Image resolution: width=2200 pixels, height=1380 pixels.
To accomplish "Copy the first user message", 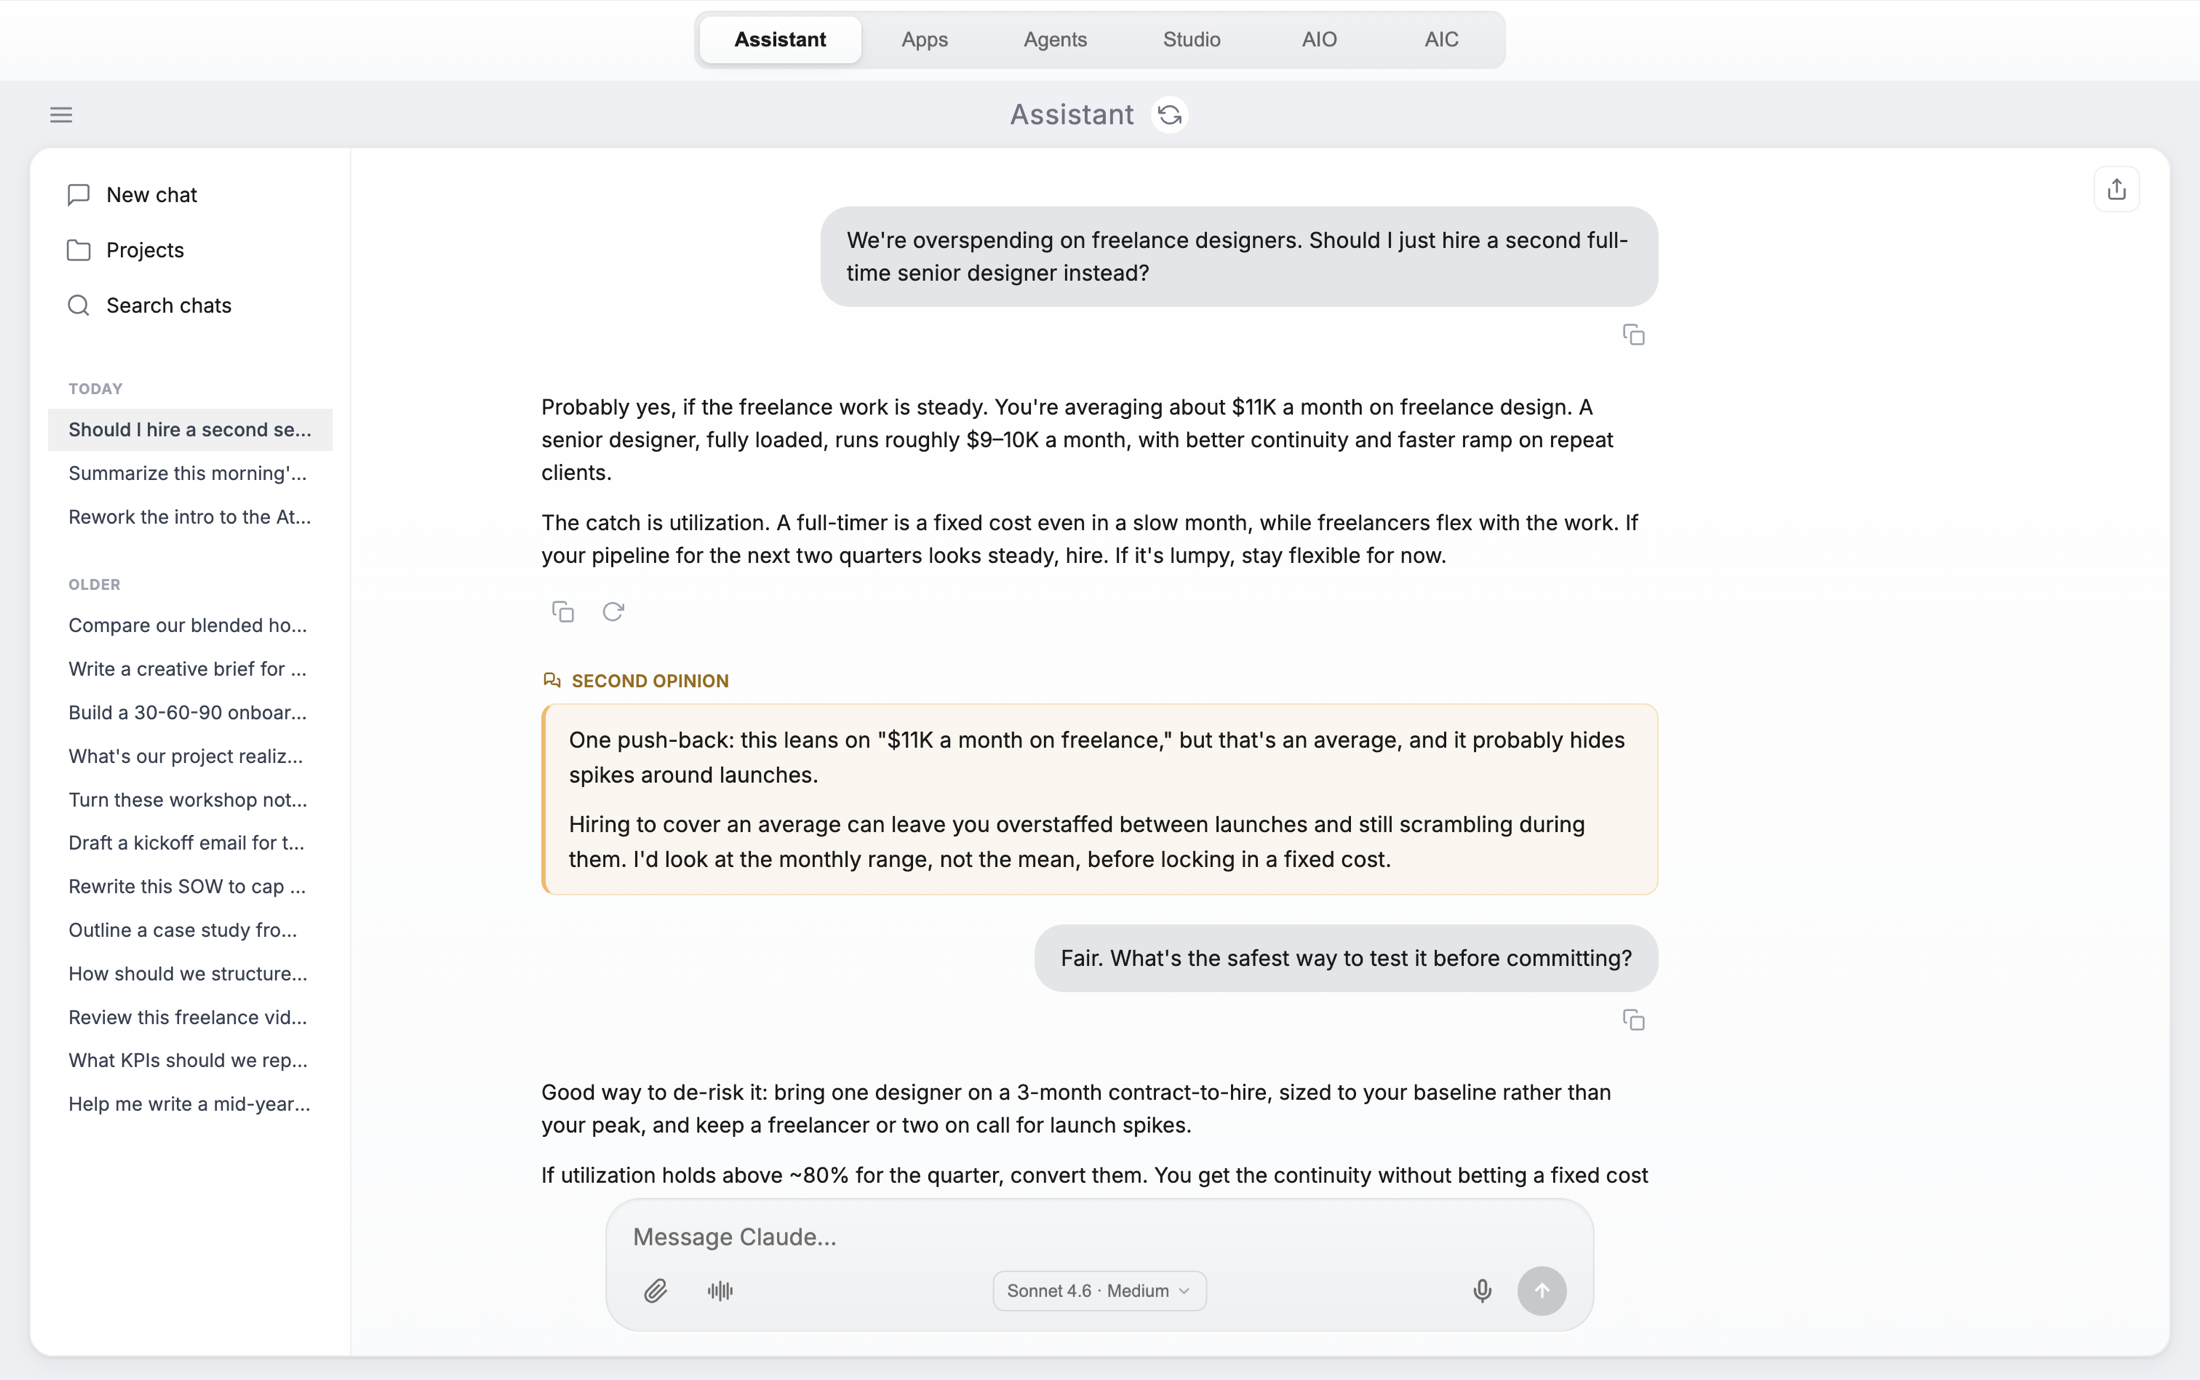I will (x=1633, y=335).
